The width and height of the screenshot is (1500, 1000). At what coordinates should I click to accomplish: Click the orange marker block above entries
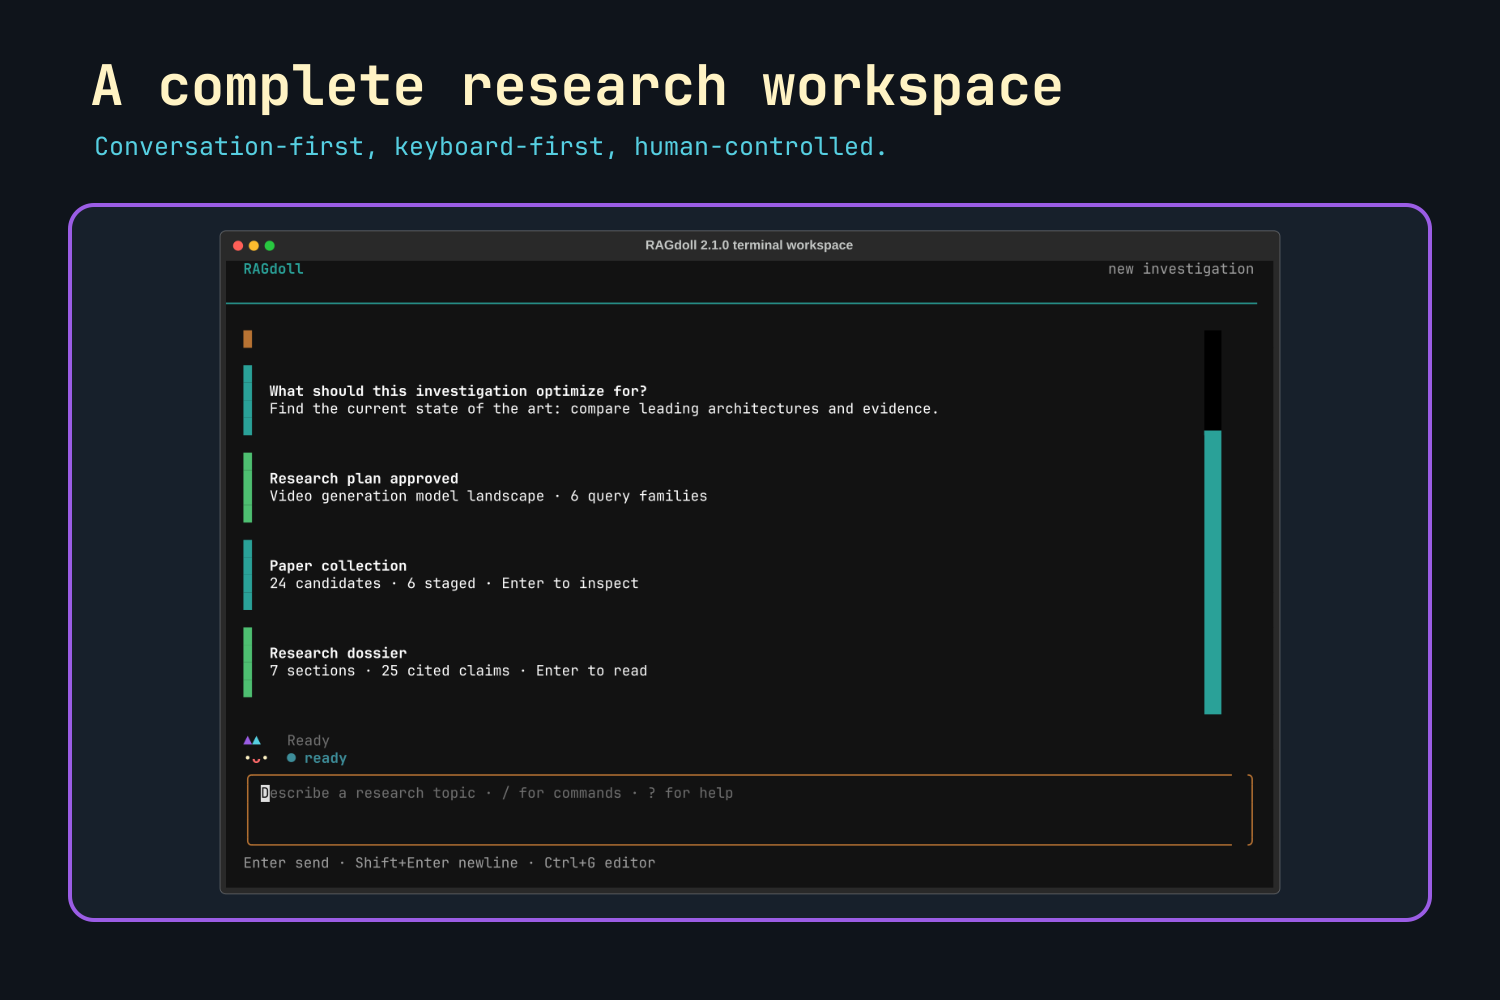point(248,339)
